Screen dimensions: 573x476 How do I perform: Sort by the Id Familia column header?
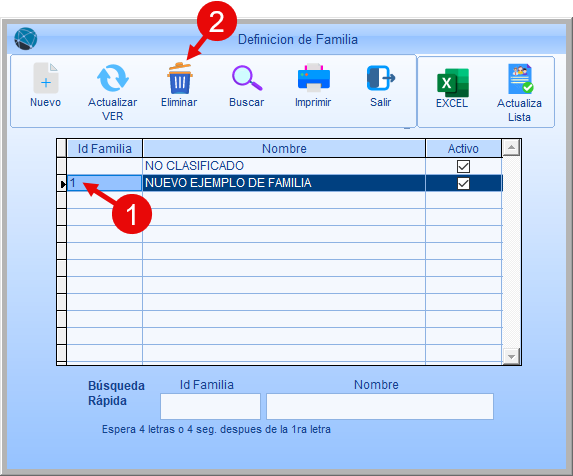click(x=105, y=149)
